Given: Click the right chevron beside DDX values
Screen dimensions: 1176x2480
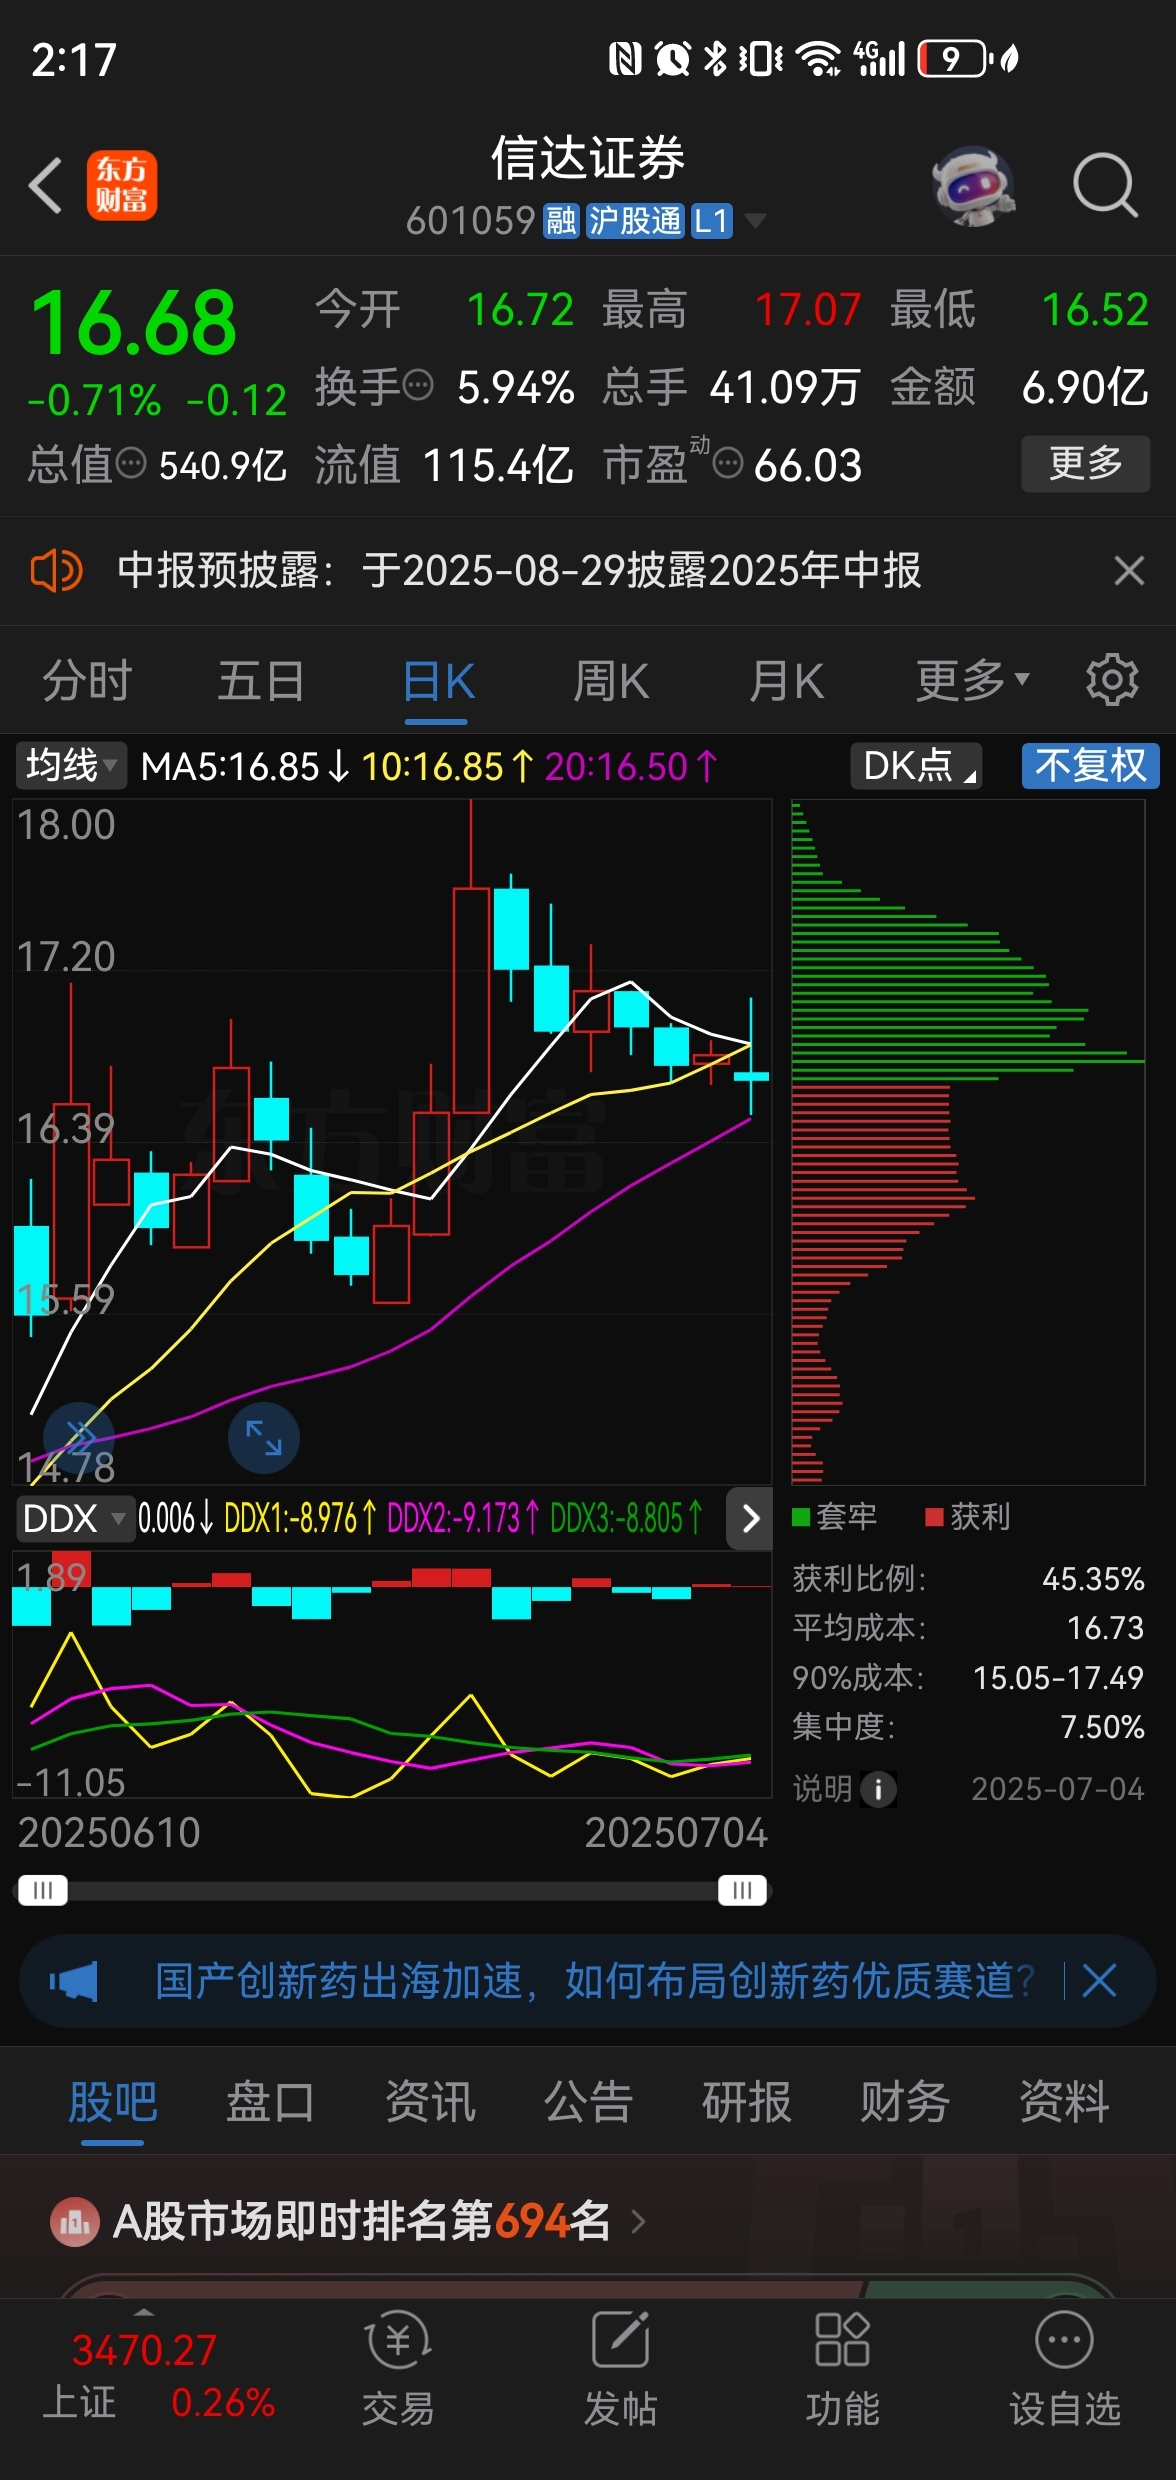Looking at the screenshot, I should pos(750,1519).
